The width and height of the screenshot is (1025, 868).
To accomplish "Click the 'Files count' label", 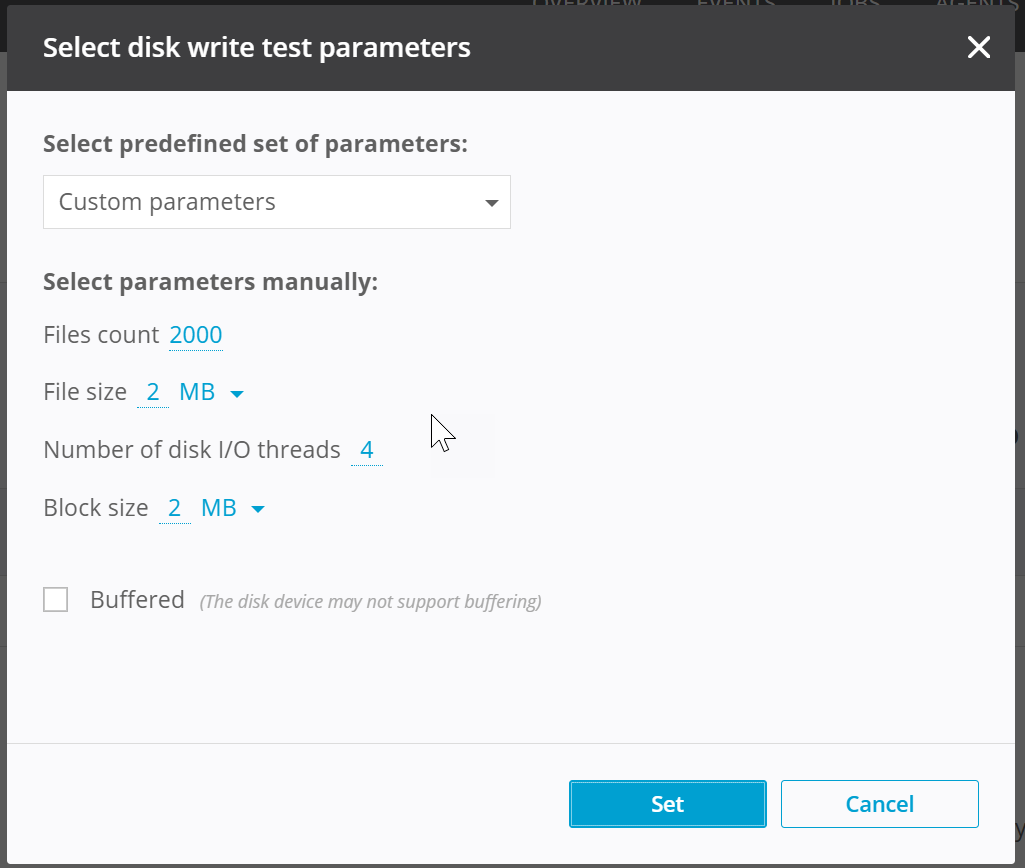I will [x=101, y=335].
